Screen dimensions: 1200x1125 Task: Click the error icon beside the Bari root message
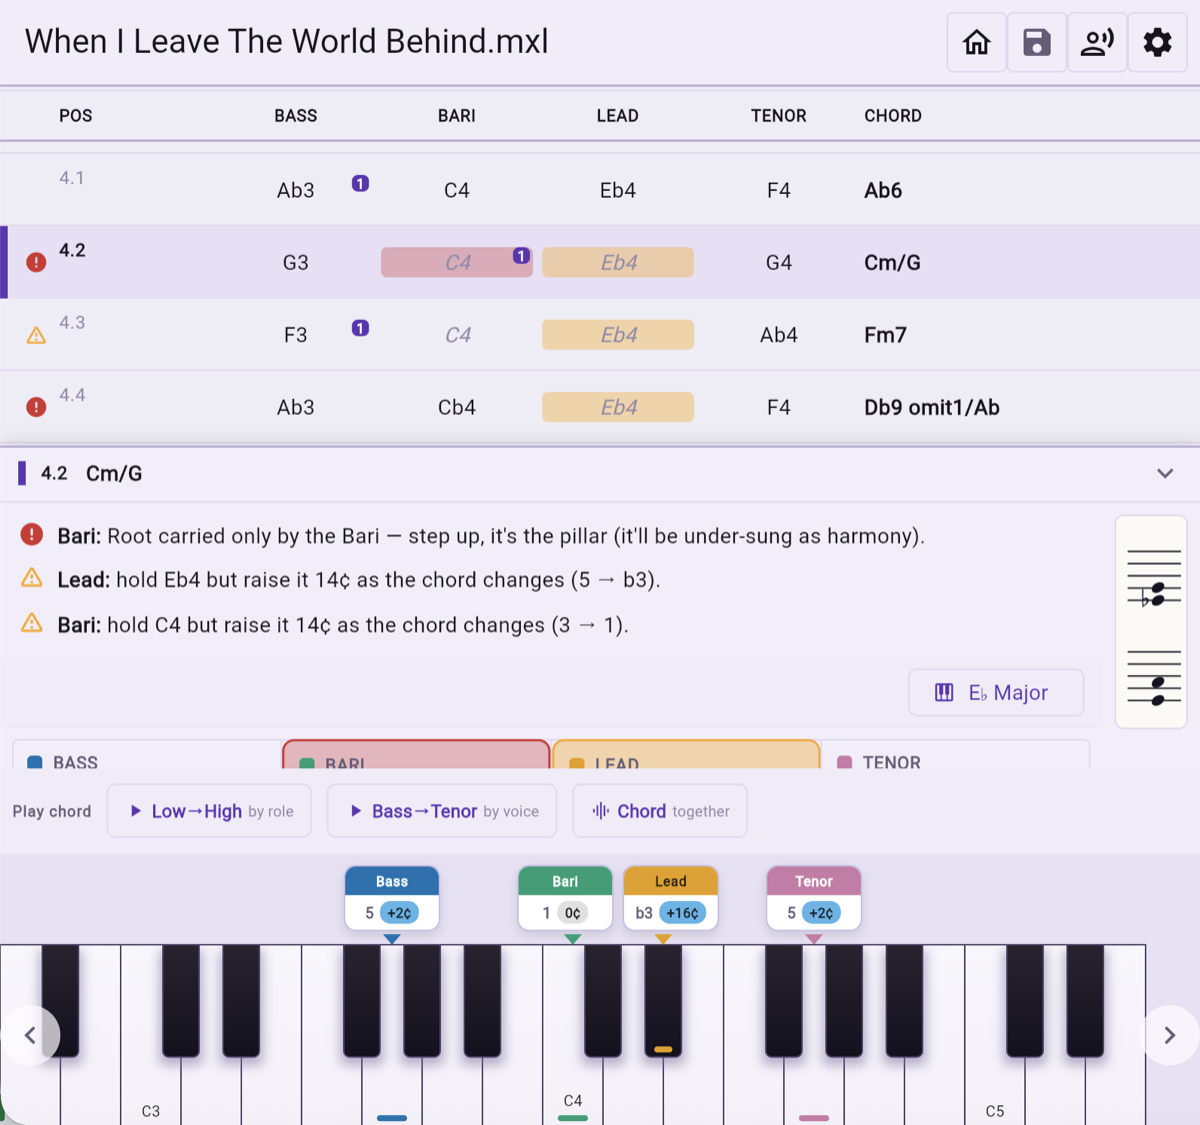tap(32, 534)
